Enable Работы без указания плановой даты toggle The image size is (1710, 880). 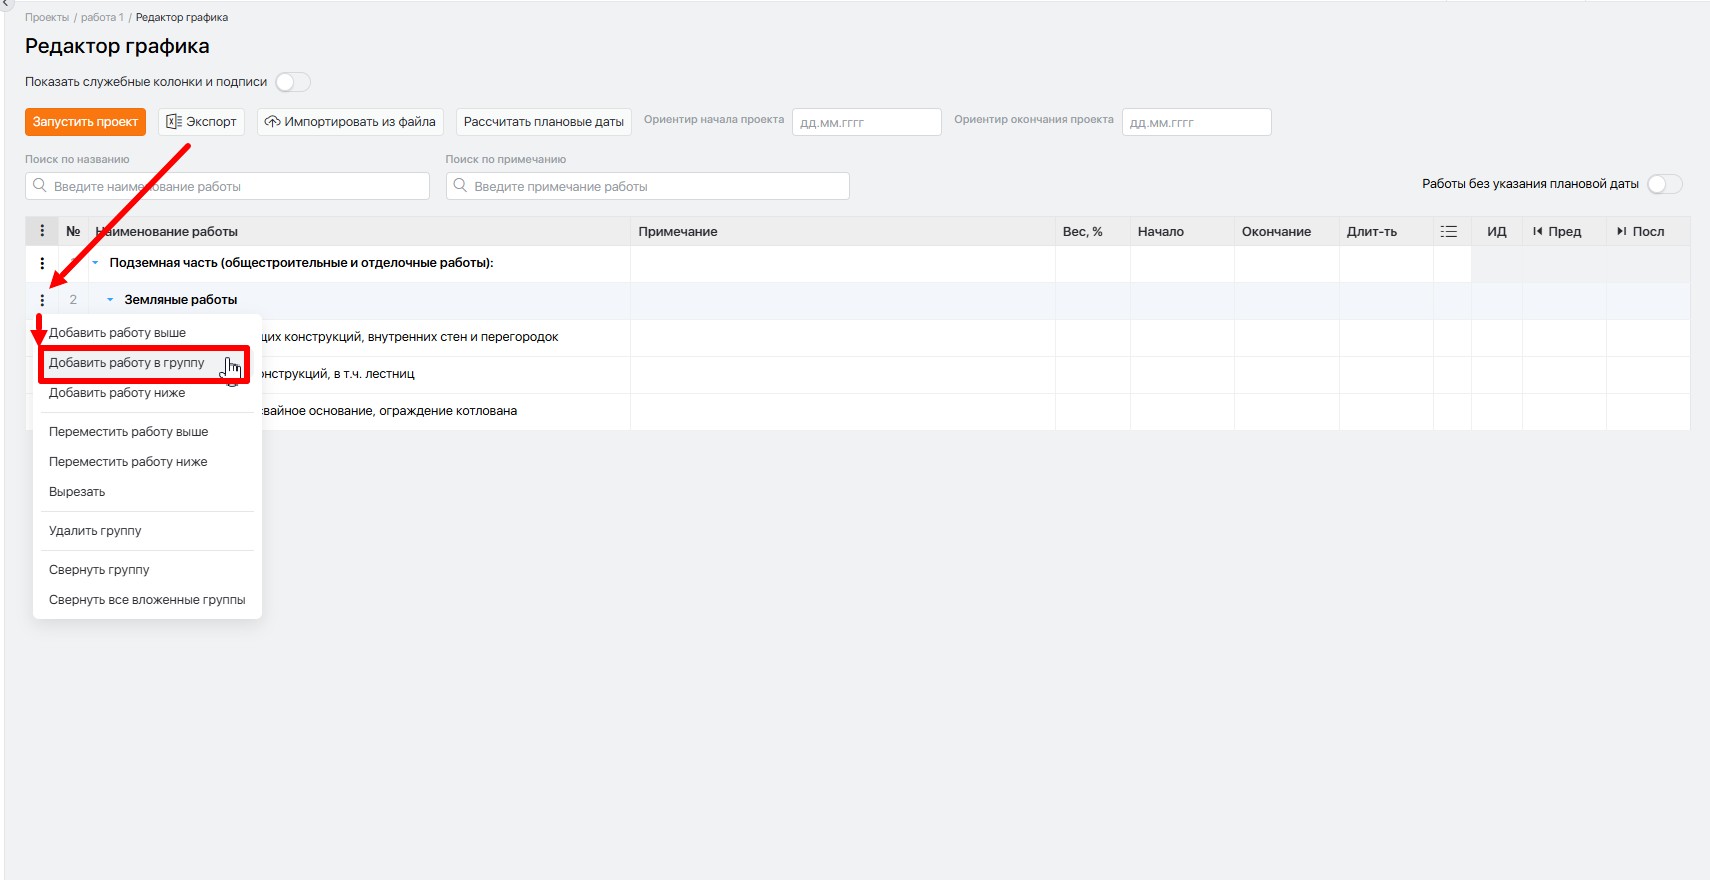coord(1665,184)
